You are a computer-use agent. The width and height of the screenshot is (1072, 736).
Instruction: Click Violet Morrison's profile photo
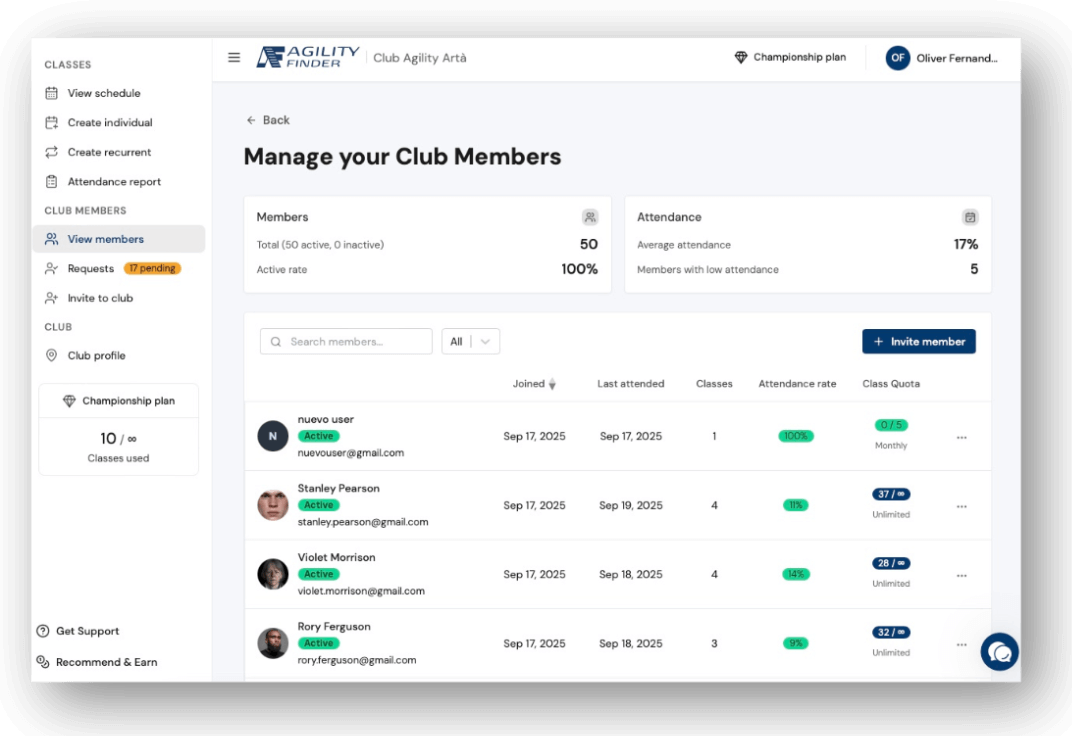point(273,574)
